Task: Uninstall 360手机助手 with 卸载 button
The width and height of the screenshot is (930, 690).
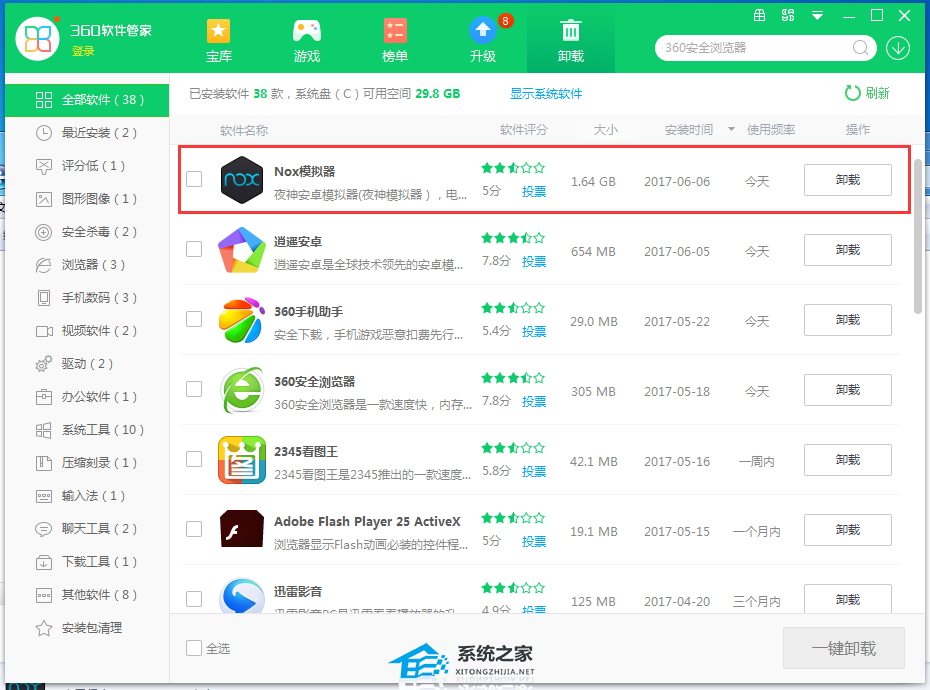Action: coord(848,320)
